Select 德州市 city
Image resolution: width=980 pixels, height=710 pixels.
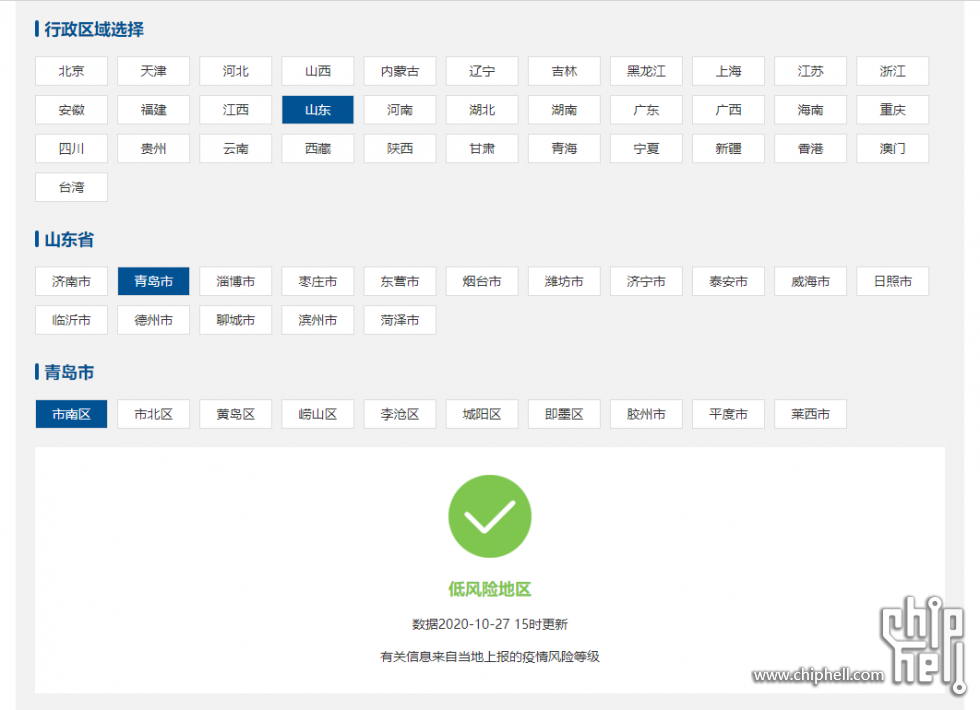click(154, 320)
